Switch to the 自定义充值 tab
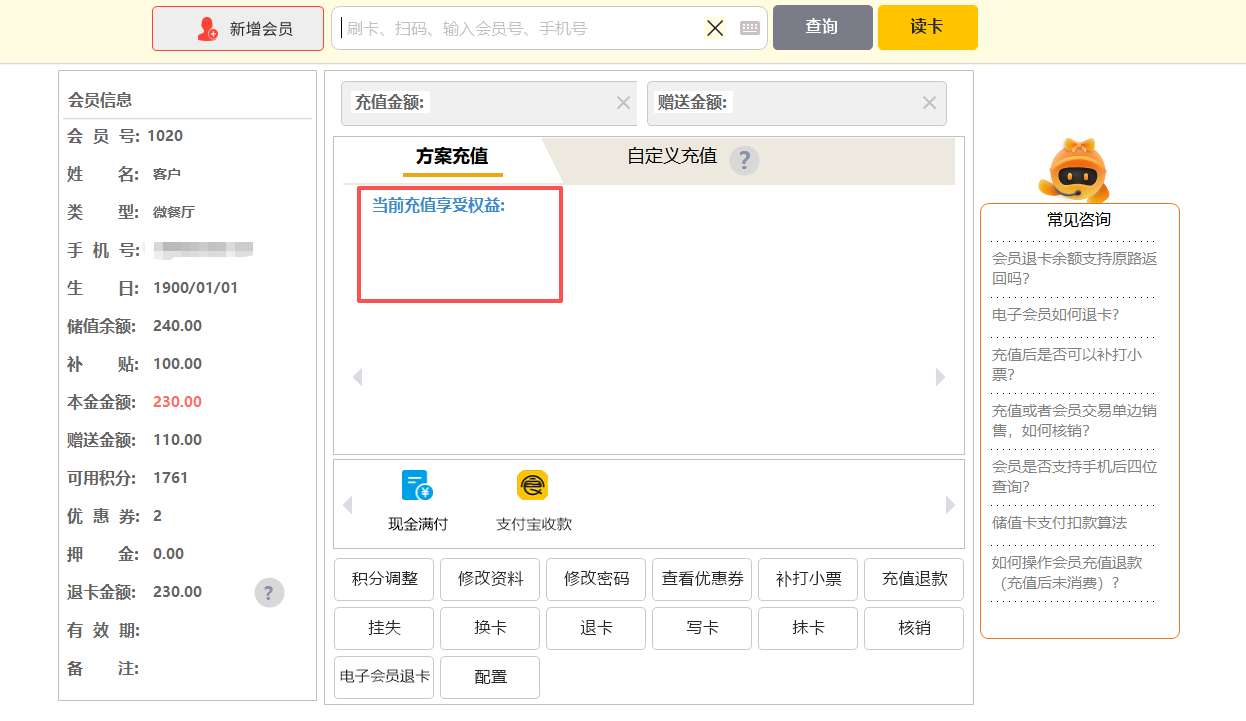Viewport: 1246px width, 721px height. [x=672, y=156]
